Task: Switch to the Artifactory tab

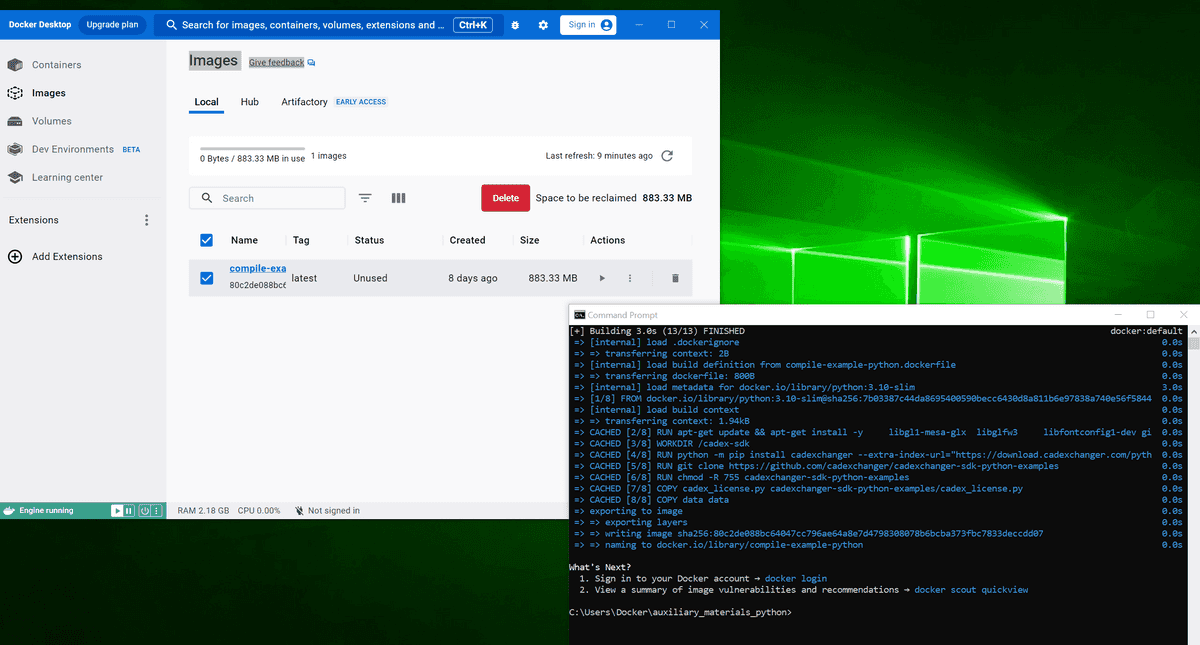Action: tap(304, 102)
